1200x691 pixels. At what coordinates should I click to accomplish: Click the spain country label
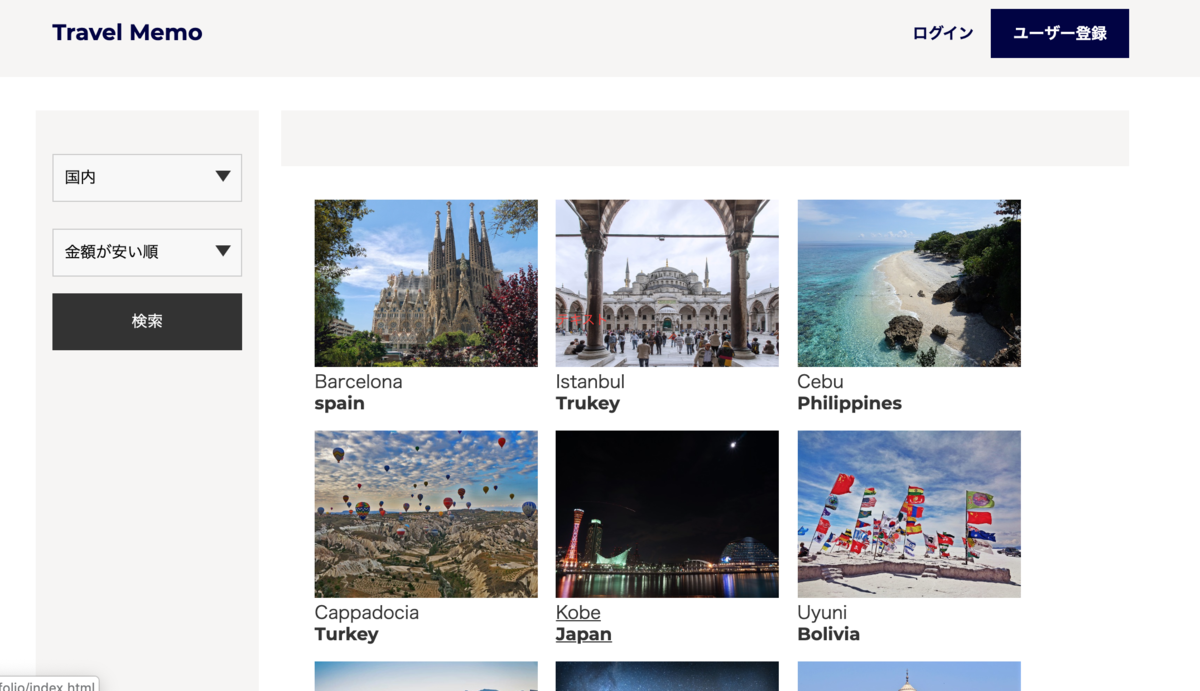[340, 404]
